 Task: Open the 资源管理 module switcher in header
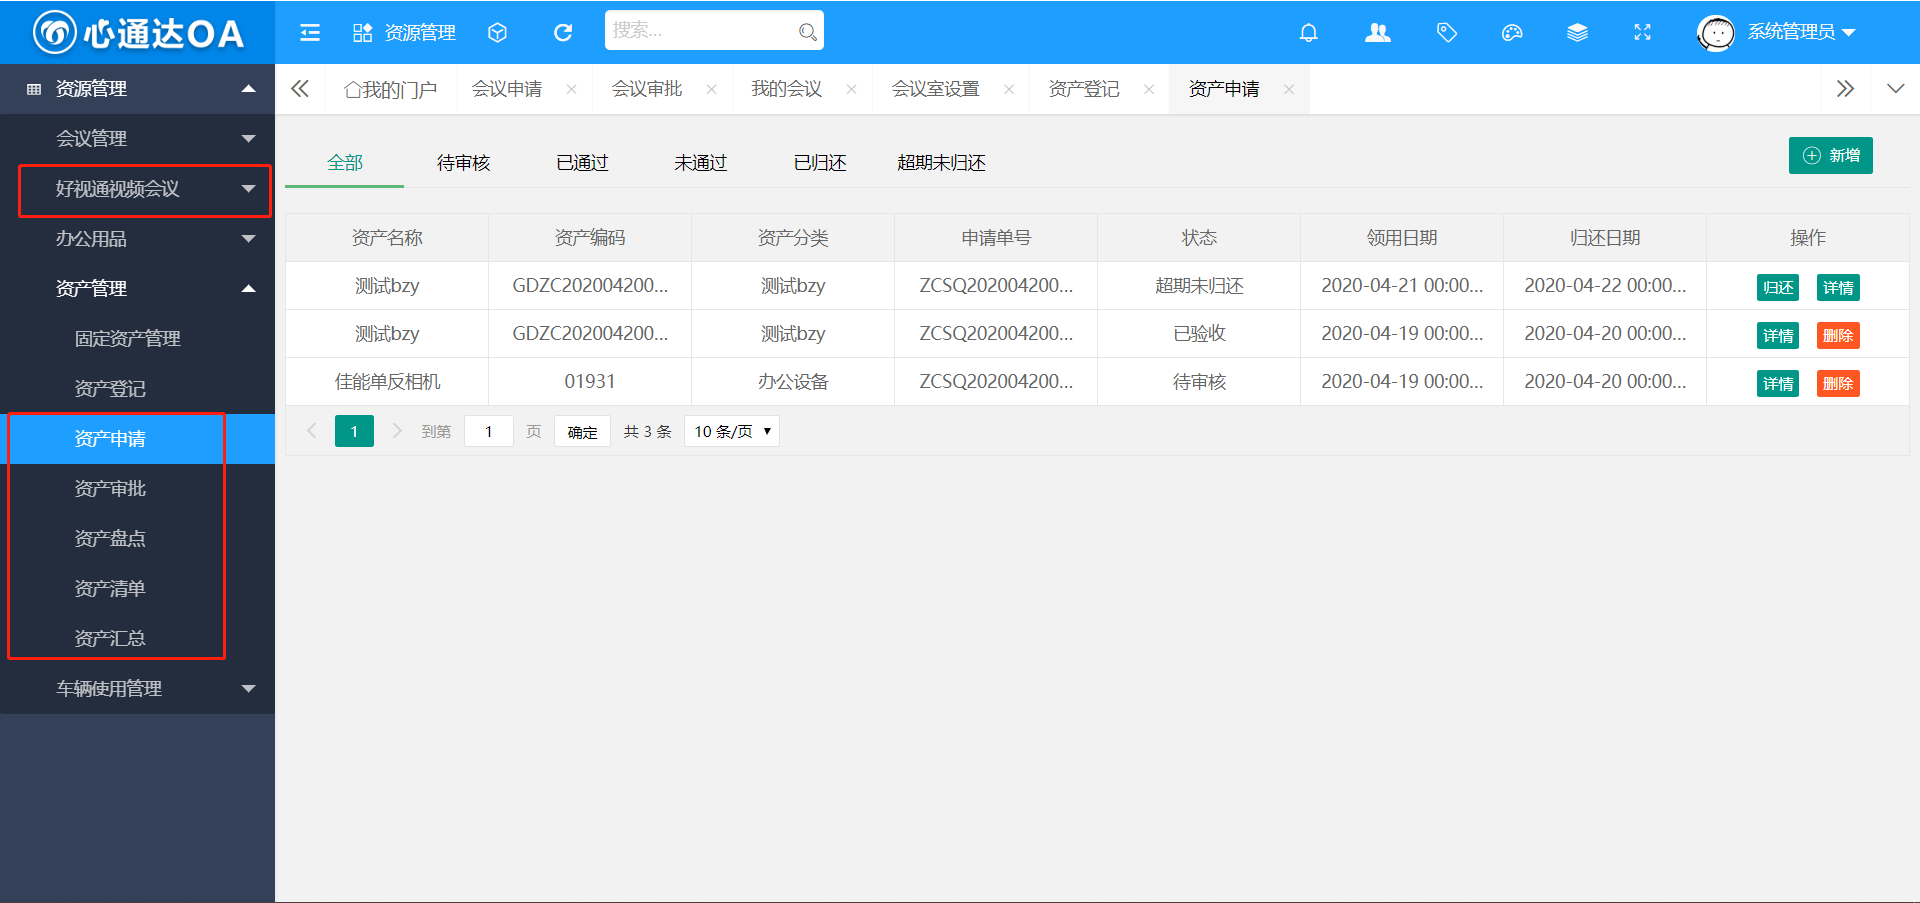(404, 33)
